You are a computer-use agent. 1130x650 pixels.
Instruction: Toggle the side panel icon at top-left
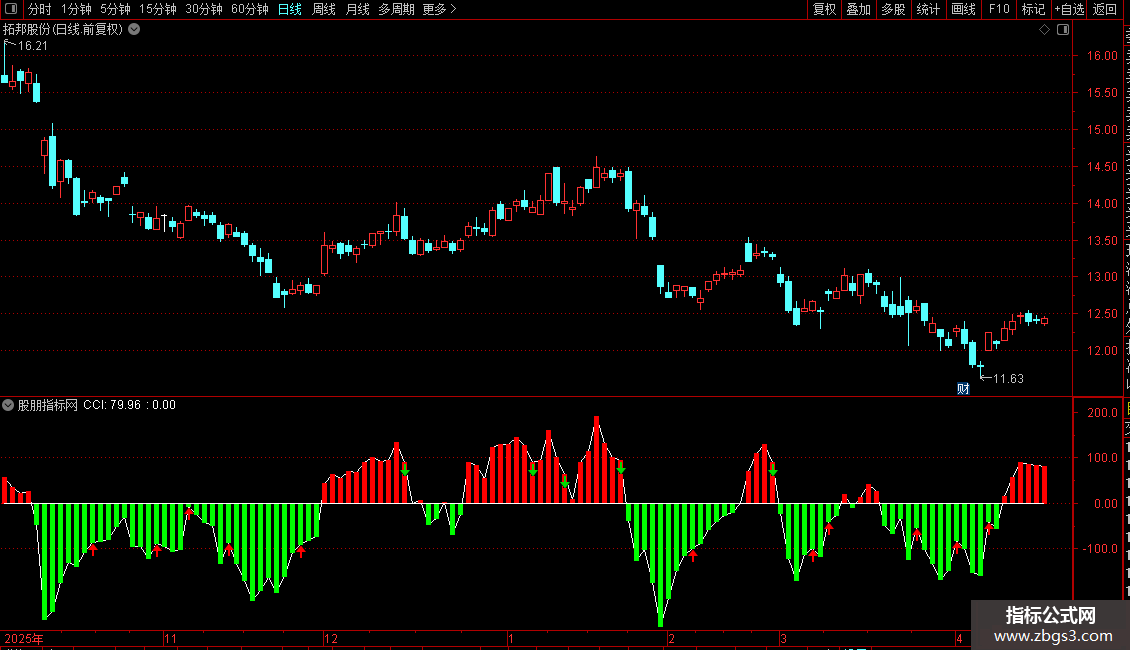pos(11,9)
